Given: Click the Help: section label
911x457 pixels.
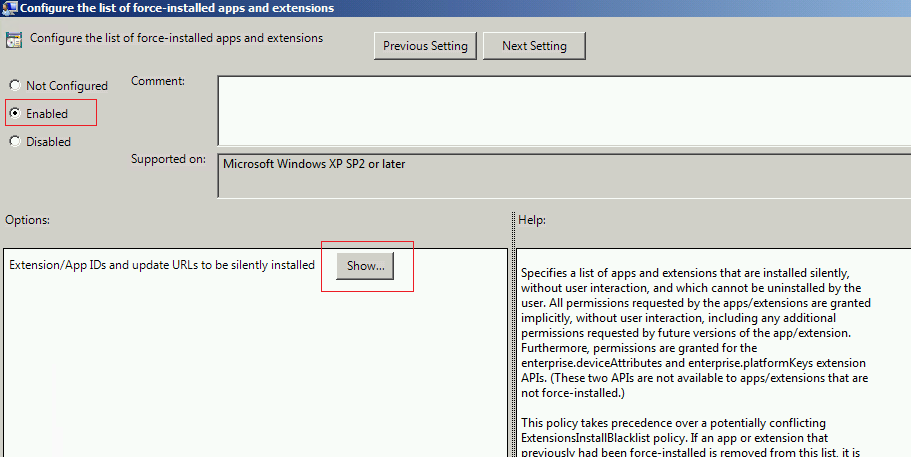Looking at the screenshot, I should [532, 219].
